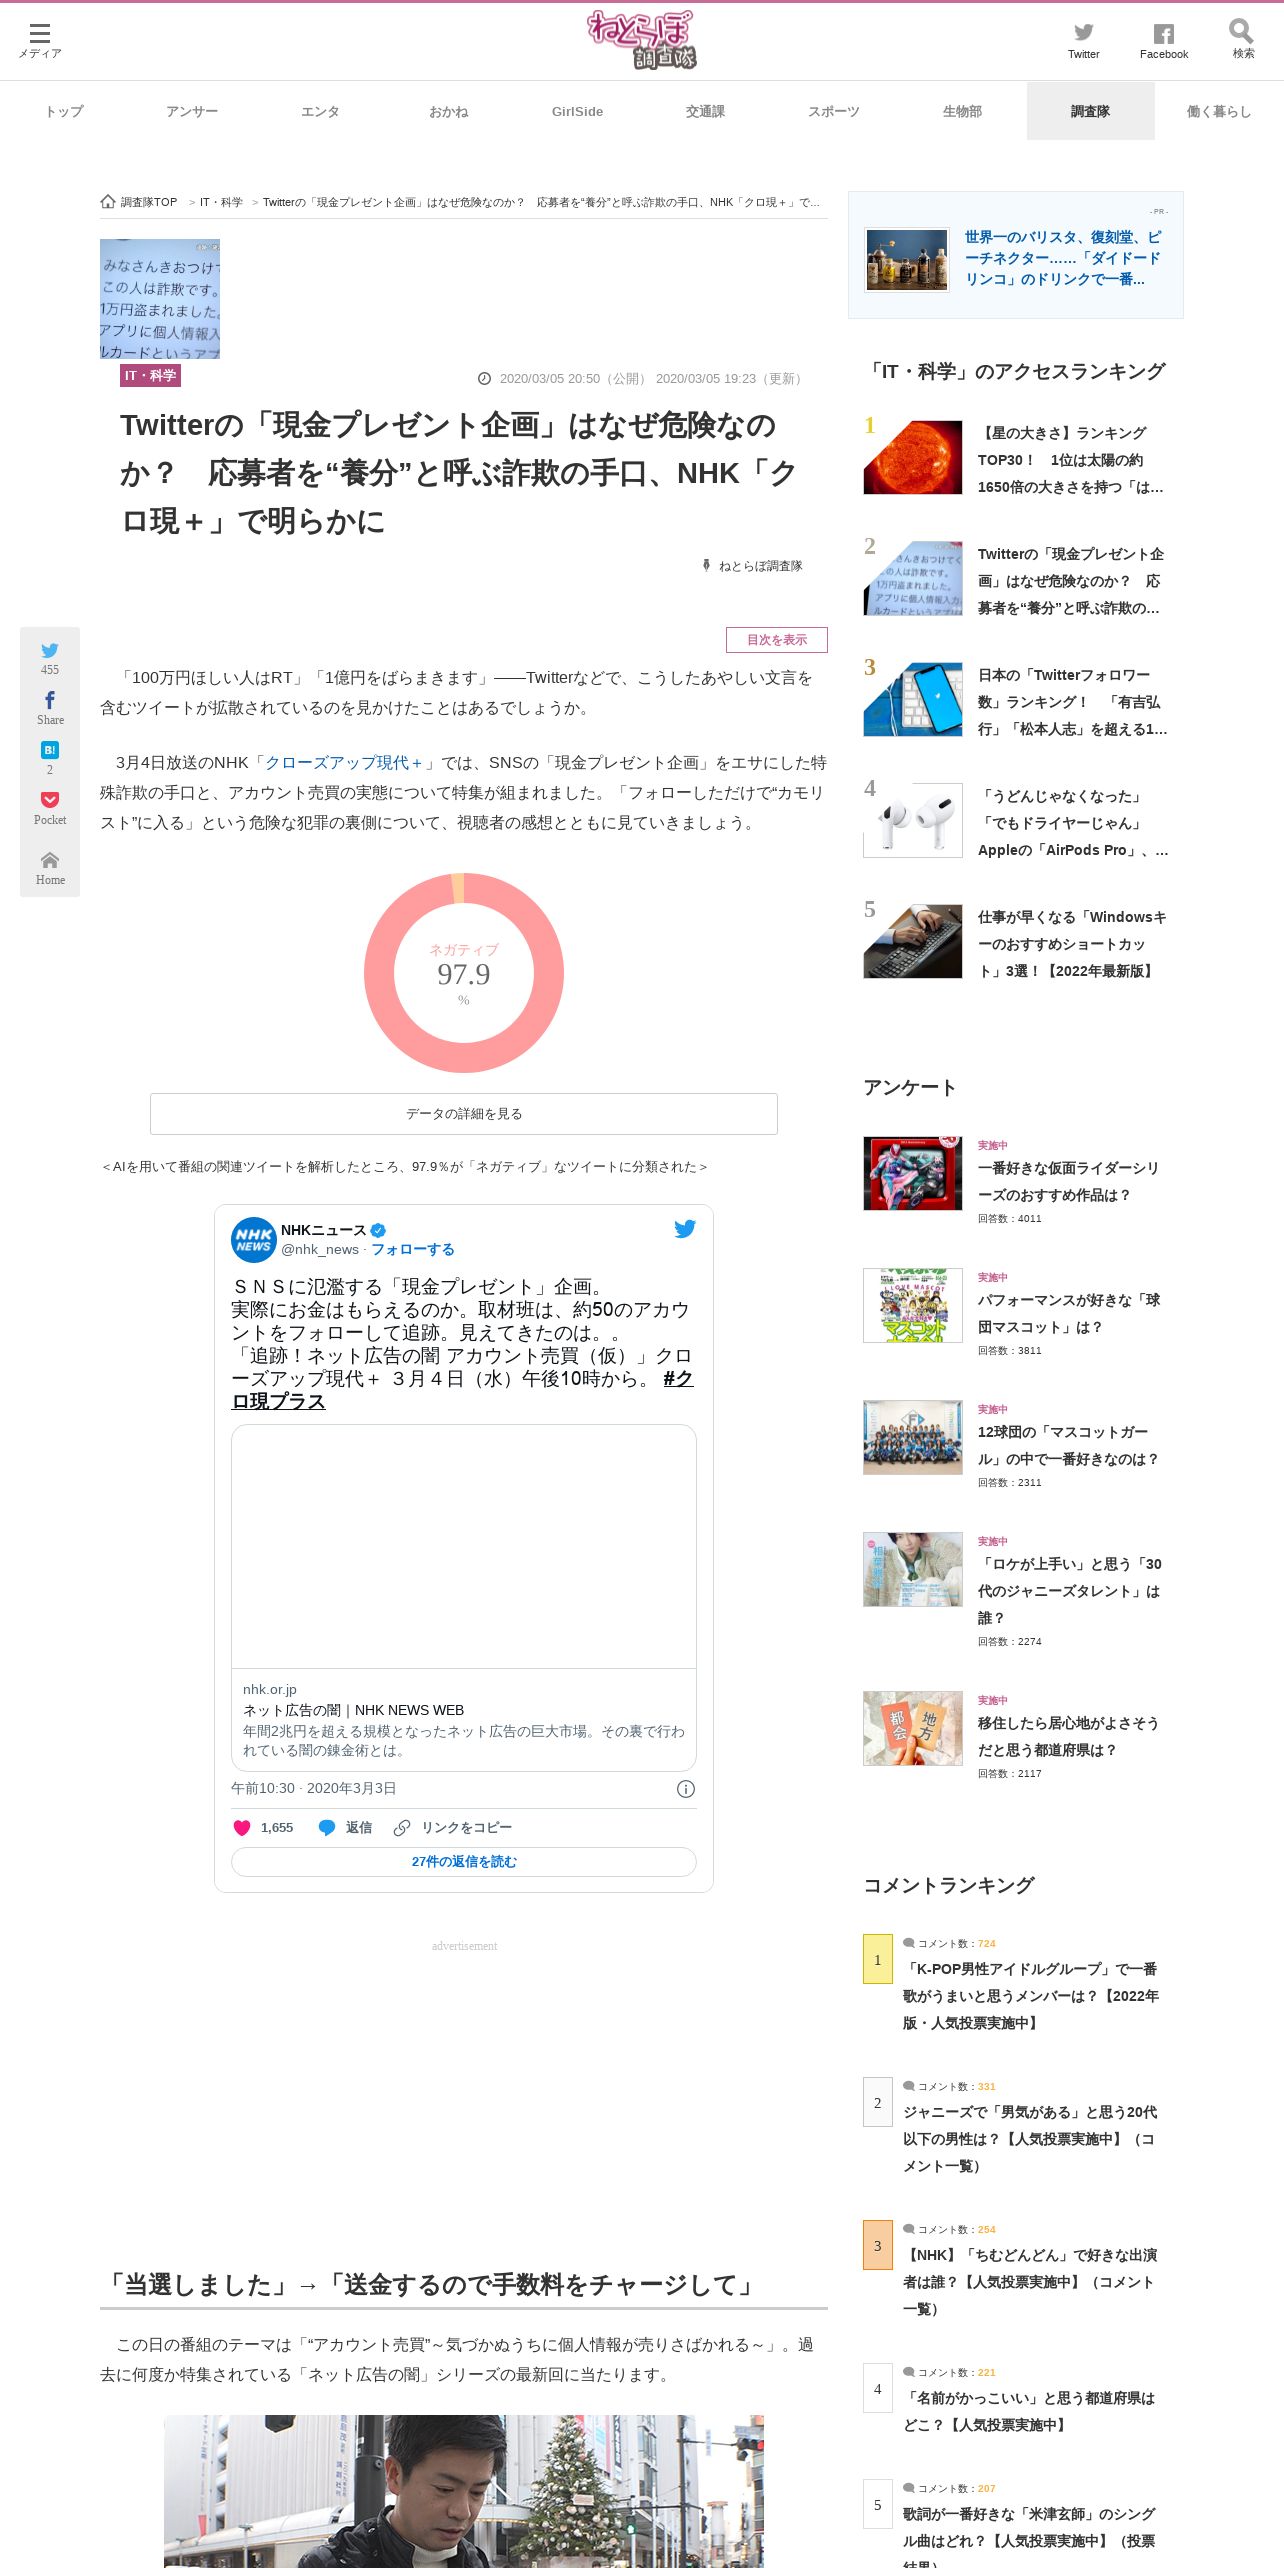
Task: Select the 働く暮らし nav tab
Action: (1219, 111)
